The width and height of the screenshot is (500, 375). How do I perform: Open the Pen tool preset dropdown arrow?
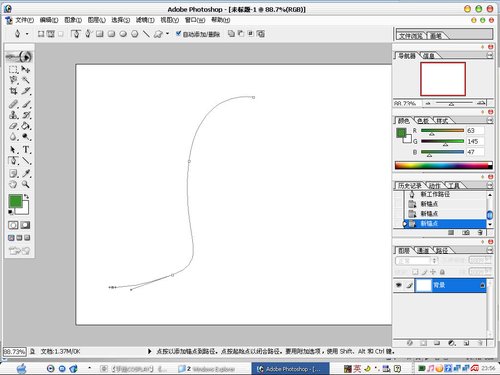[x=27, y=34]
